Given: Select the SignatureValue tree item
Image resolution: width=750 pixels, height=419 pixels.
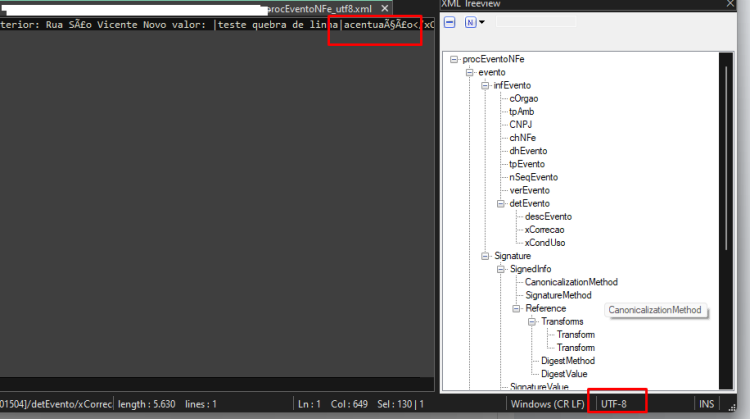Looking at the screenshot, I should 539,386.
